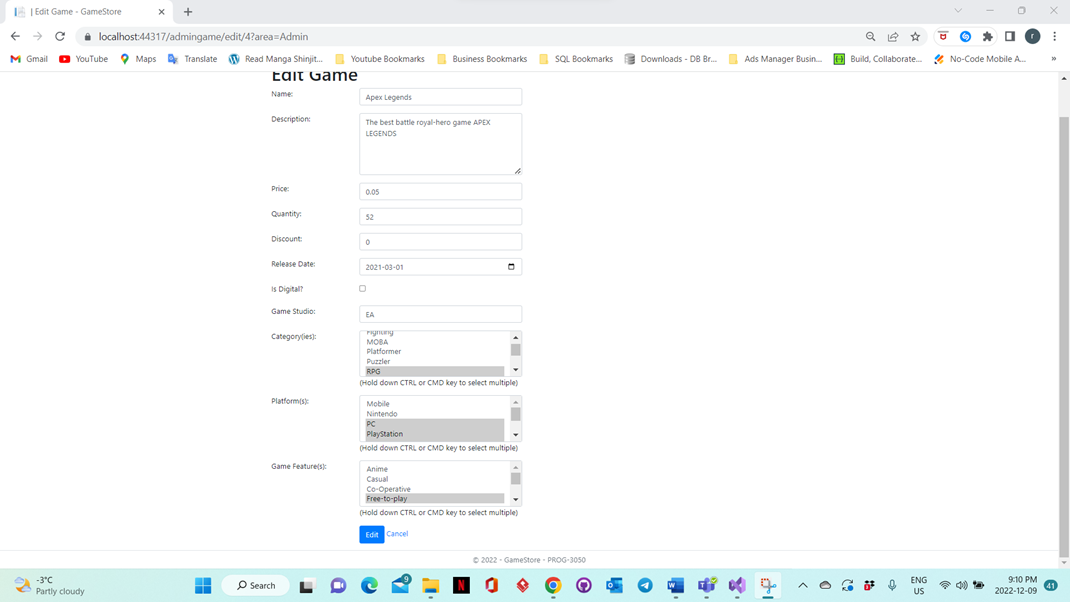The height and width of the screenshot is (602, 1070).
Task: Click the Extensions puzzle piece icon
Action: (x=986, y=36)
